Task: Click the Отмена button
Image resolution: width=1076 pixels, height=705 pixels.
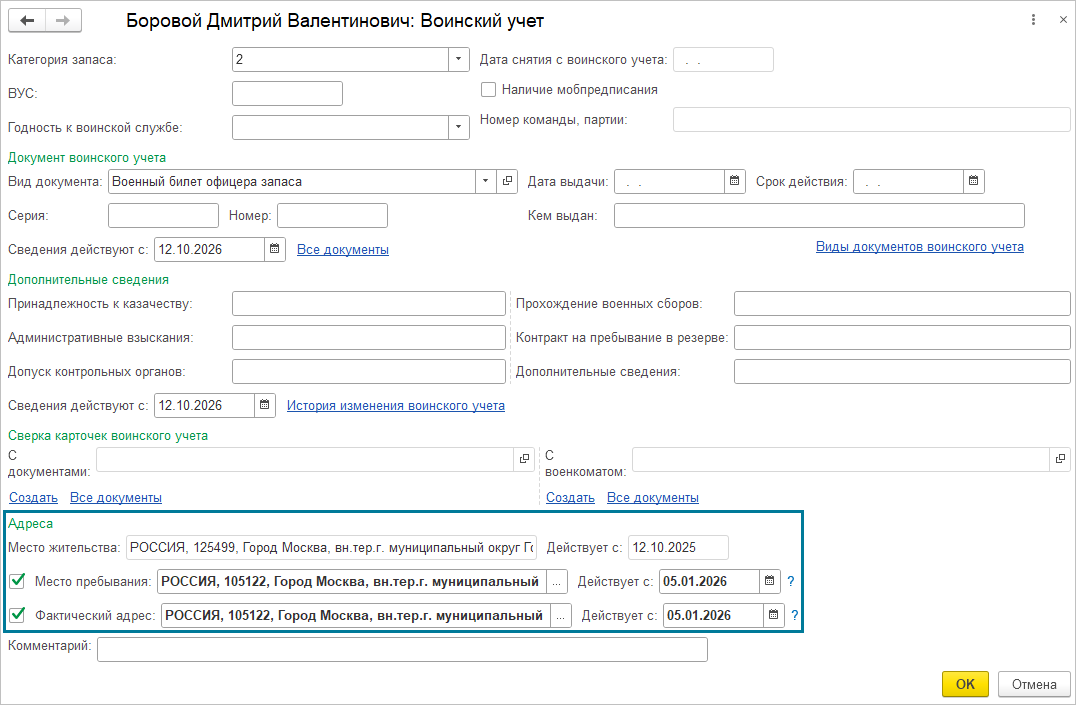Action: (x=1034, y=684)
